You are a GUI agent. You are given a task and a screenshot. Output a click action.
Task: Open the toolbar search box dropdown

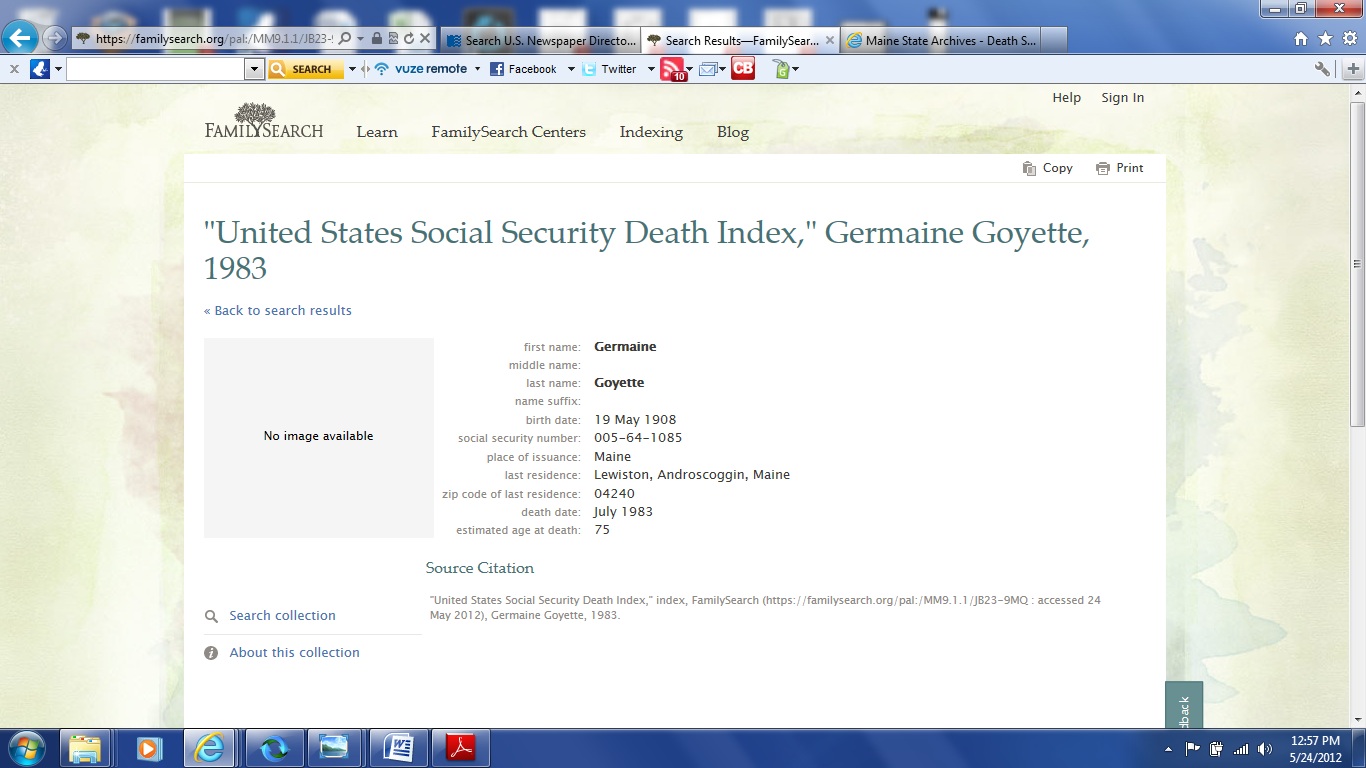pyautogui.click(x=253, y=69)
